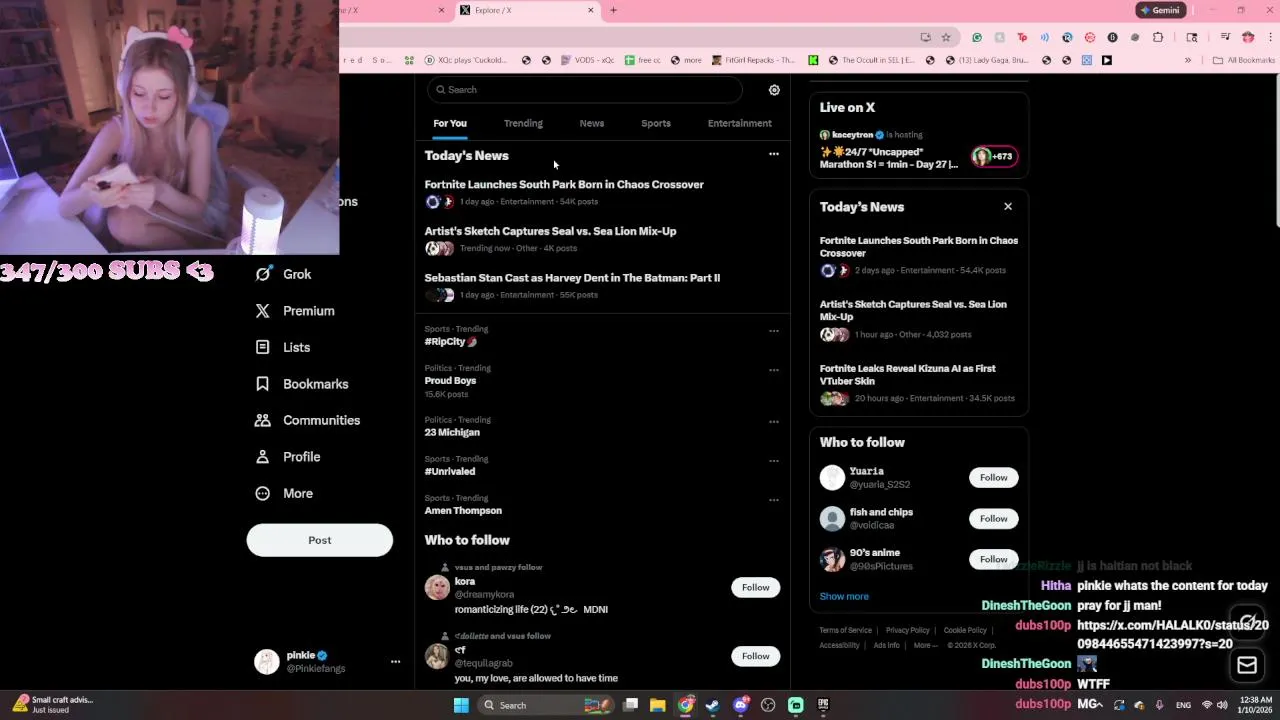Open Accessibility footer link
1280x720 pixels.
point(840,645)
